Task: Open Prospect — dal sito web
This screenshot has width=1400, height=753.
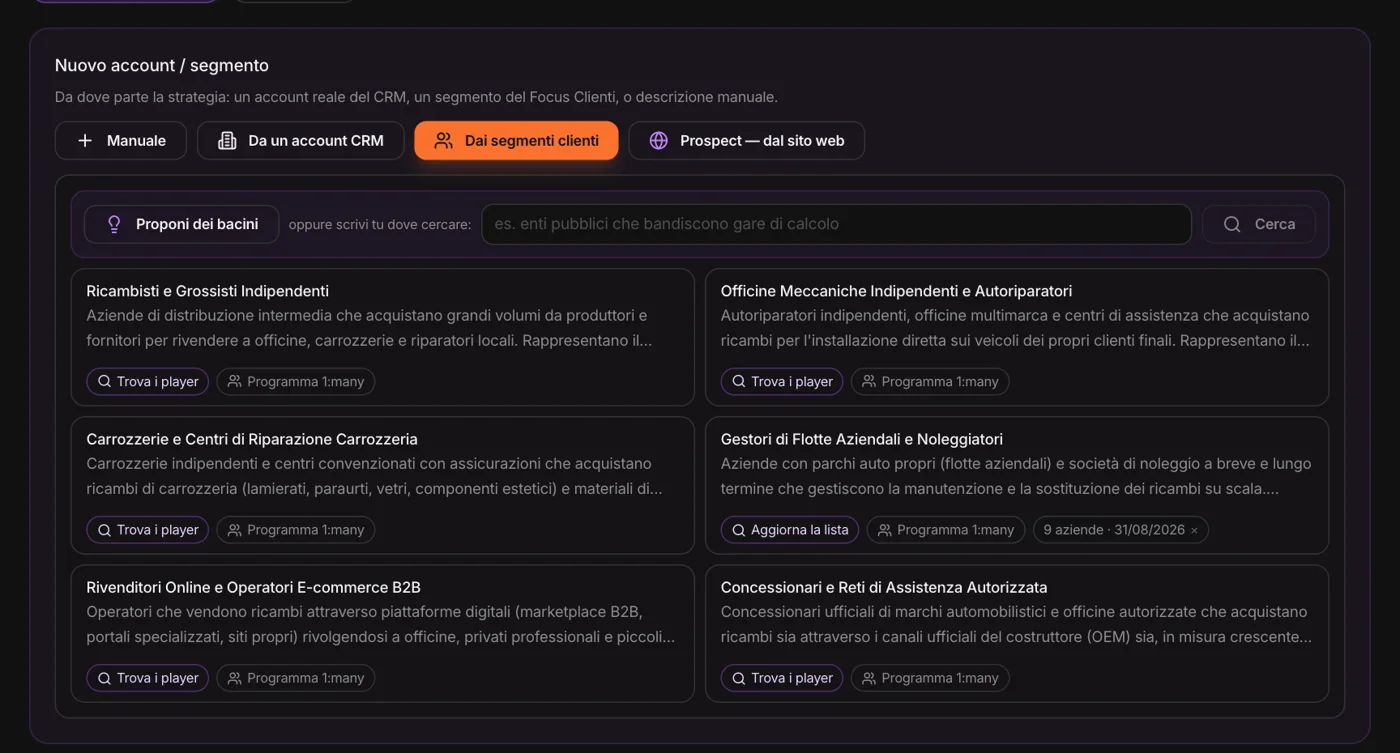Action: pos(746,141)
